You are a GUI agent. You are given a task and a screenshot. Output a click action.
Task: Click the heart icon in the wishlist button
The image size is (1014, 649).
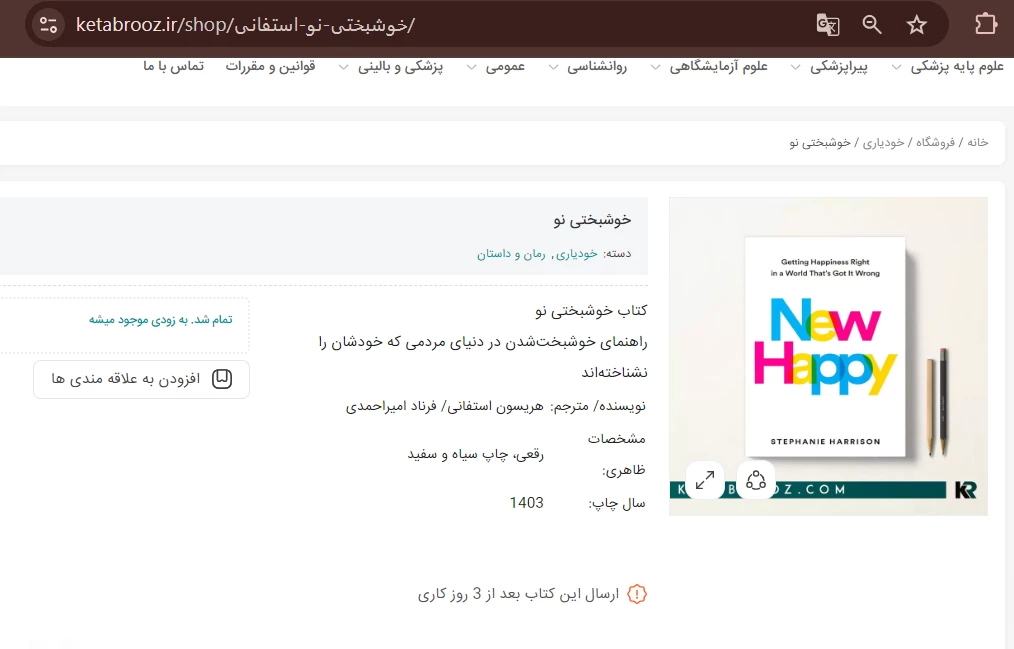[222, 379]
